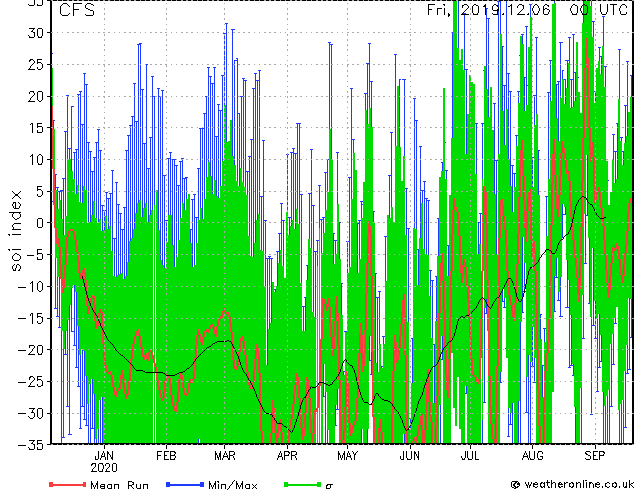Click the 'Mean Run' legend label
This screenshot has width=634, height=490.
pos(119,485)
